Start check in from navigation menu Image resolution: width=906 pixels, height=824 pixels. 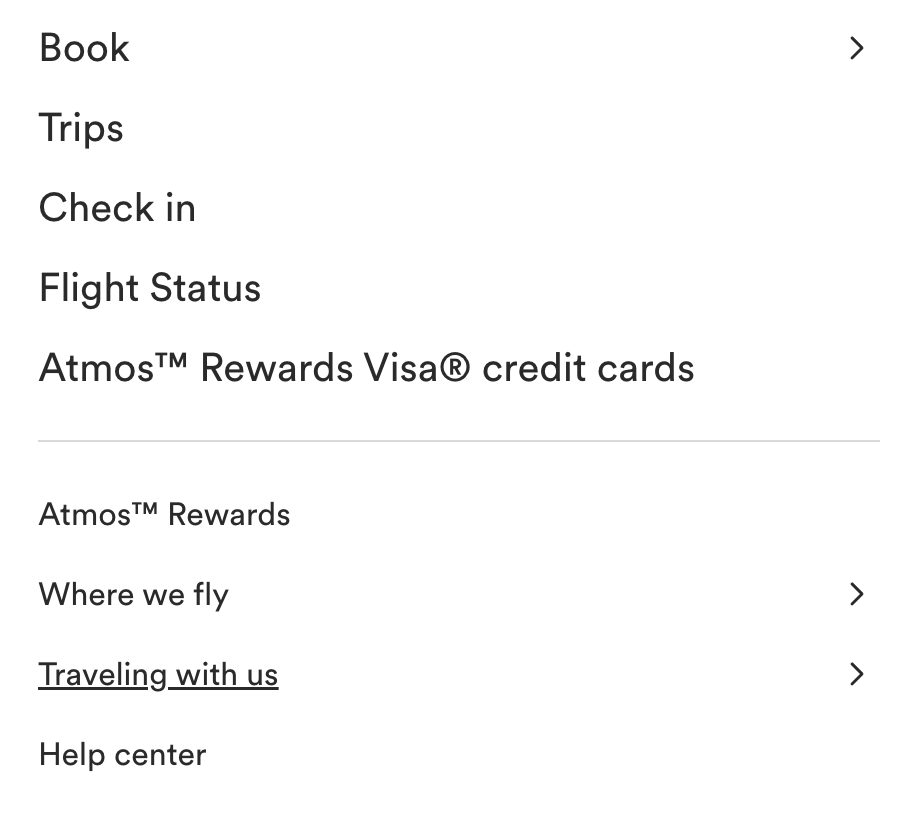tap(117, 208)
